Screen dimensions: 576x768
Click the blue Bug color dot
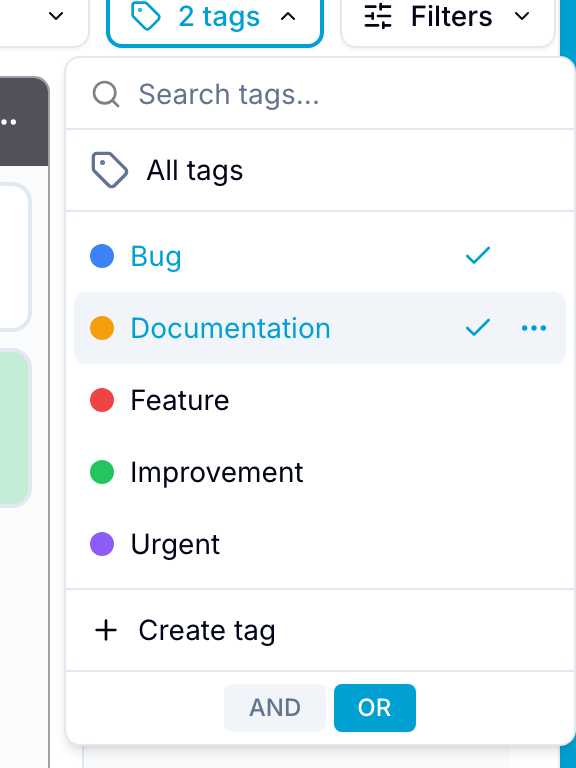pyautogui.click(x=102, y=256)
